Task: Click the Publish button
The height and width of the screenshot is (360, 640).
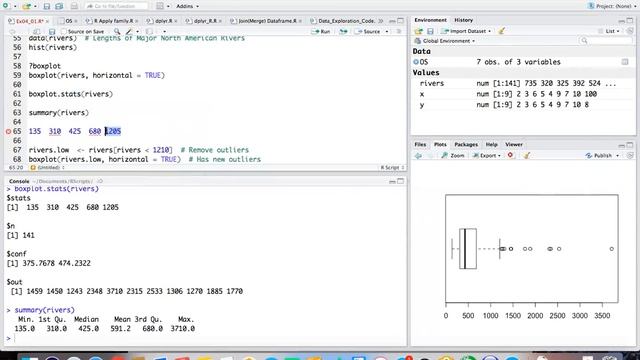Action: click(x=598, y=156)
